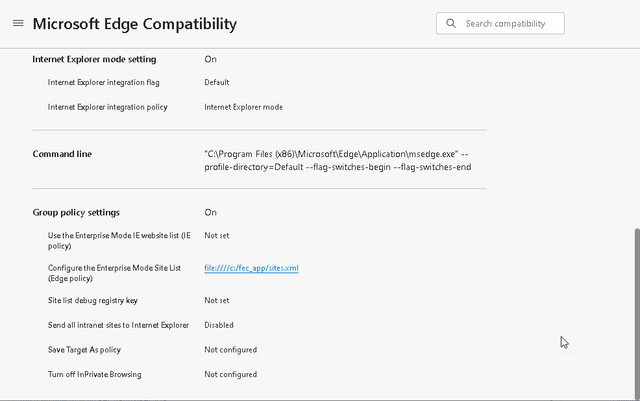Screen dimensions: 640x401
Task: Click Not configured beside Save Target As policy
Action: (231, 350)
